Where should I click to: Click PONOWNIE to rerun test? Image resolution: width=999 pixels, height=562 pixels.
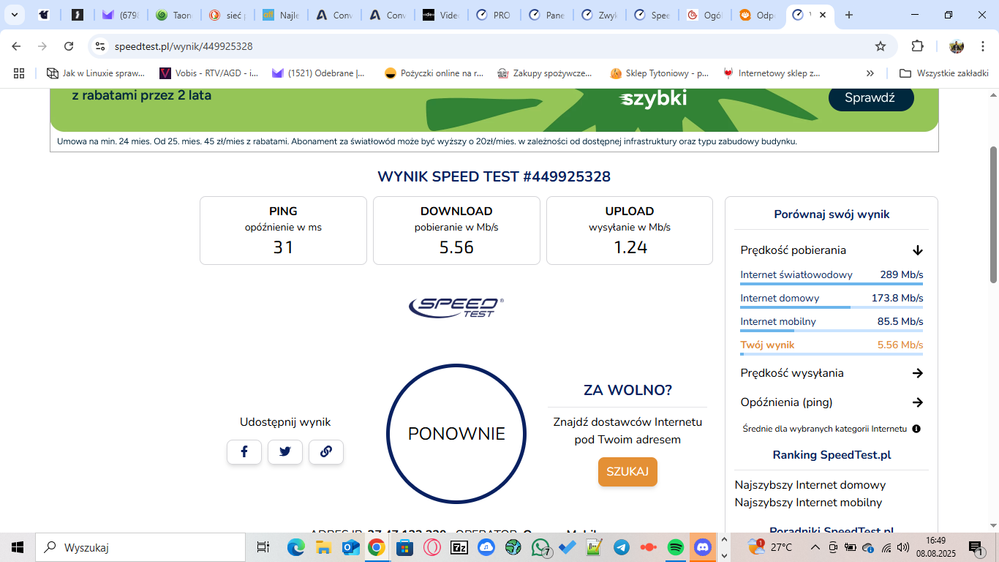pos(456,434)
